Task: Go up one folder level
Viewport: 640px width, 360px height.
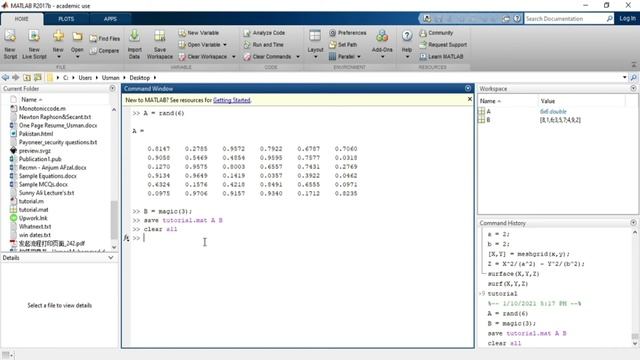Action: [27, 78]
